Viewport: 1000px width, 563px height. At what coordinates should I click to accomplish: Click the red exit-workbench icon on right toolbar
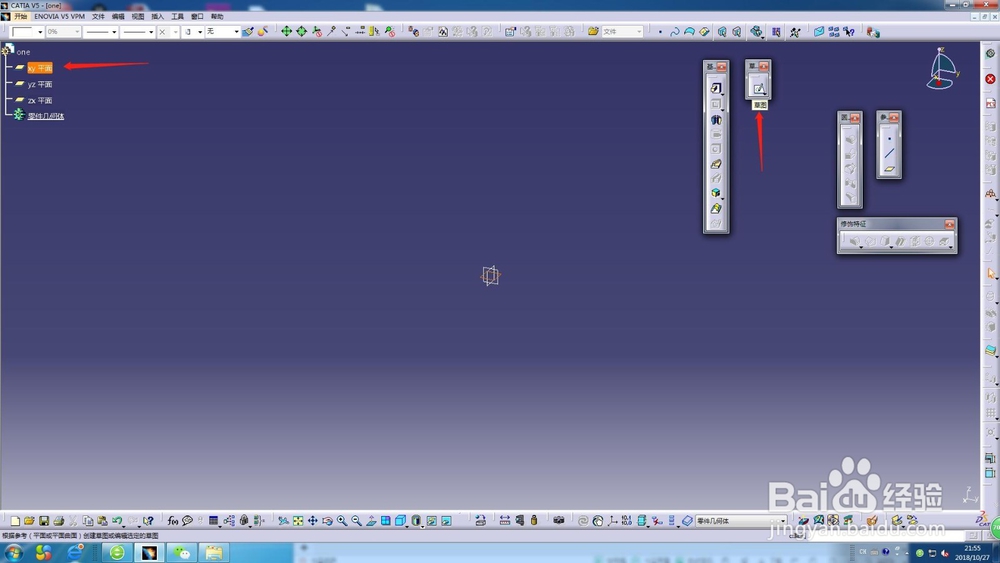pyautogui.click(x=990, y=79)
